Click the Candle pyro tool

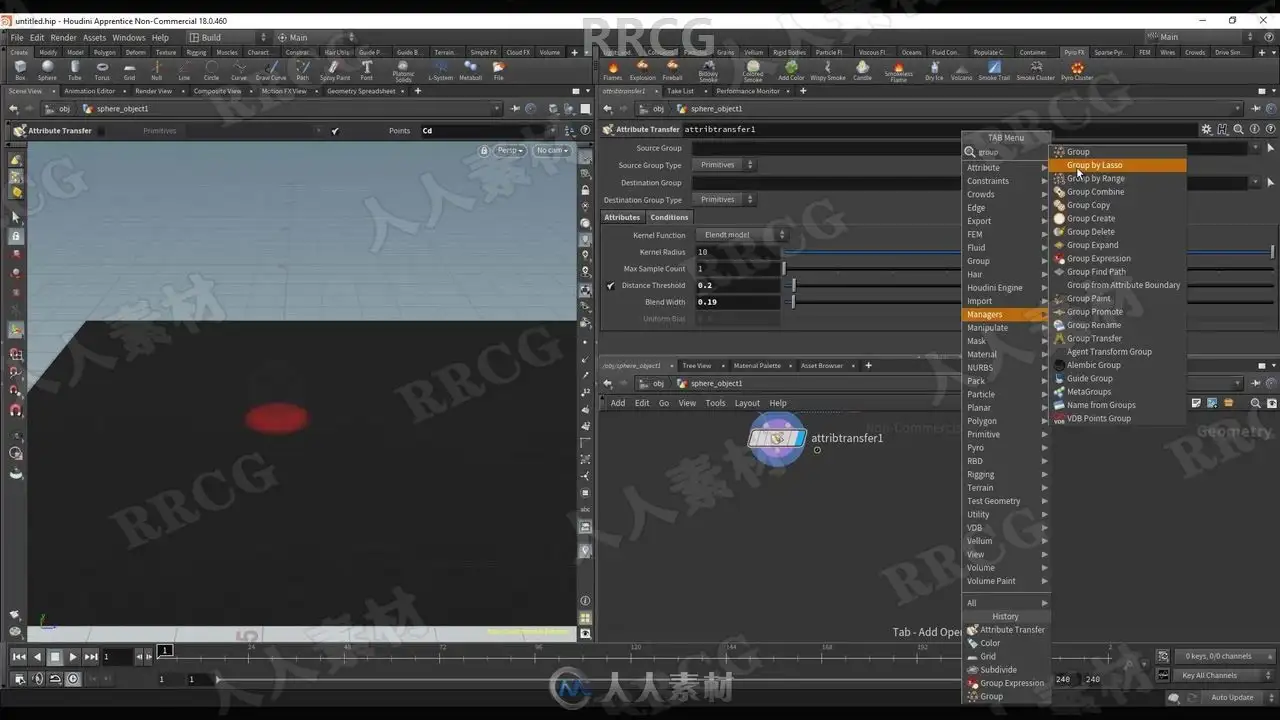(x=862, y=70)
